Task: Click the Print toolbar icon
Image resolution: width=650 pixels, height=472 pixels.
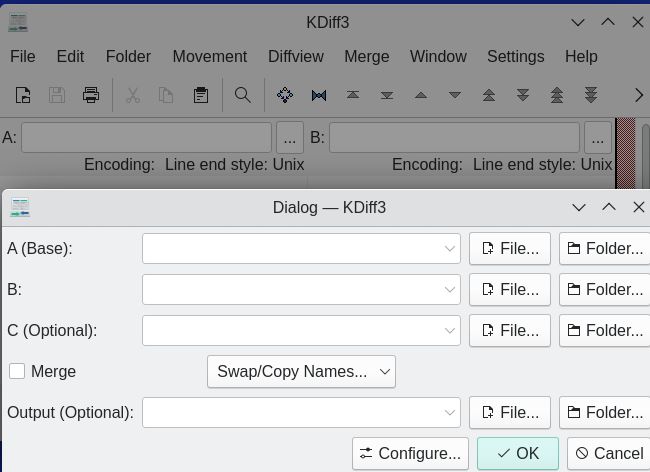Action: tap(91, 95)
